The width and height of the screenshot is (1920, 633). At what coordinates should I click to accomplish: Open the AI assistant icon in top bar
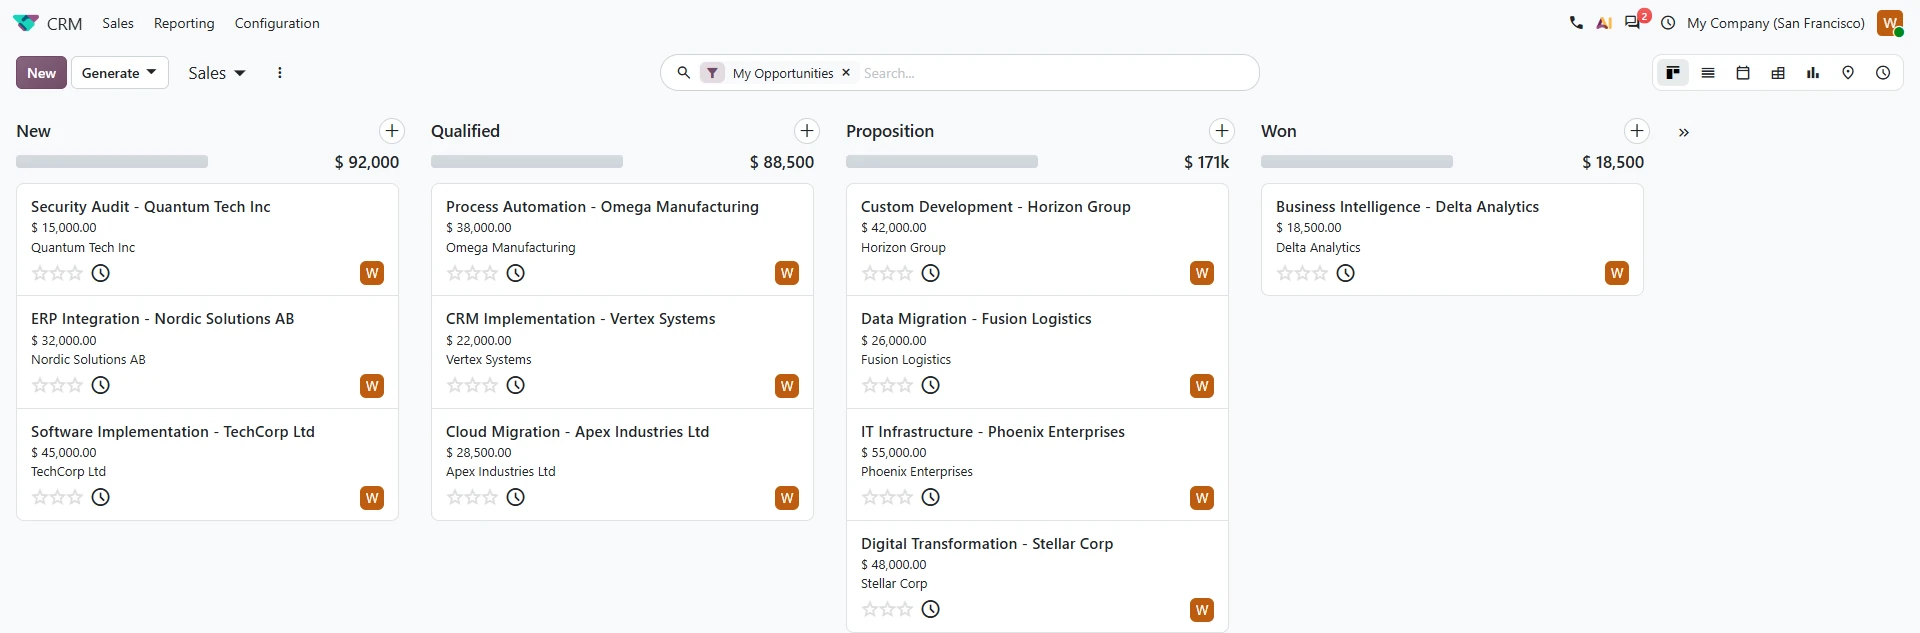1604,23
